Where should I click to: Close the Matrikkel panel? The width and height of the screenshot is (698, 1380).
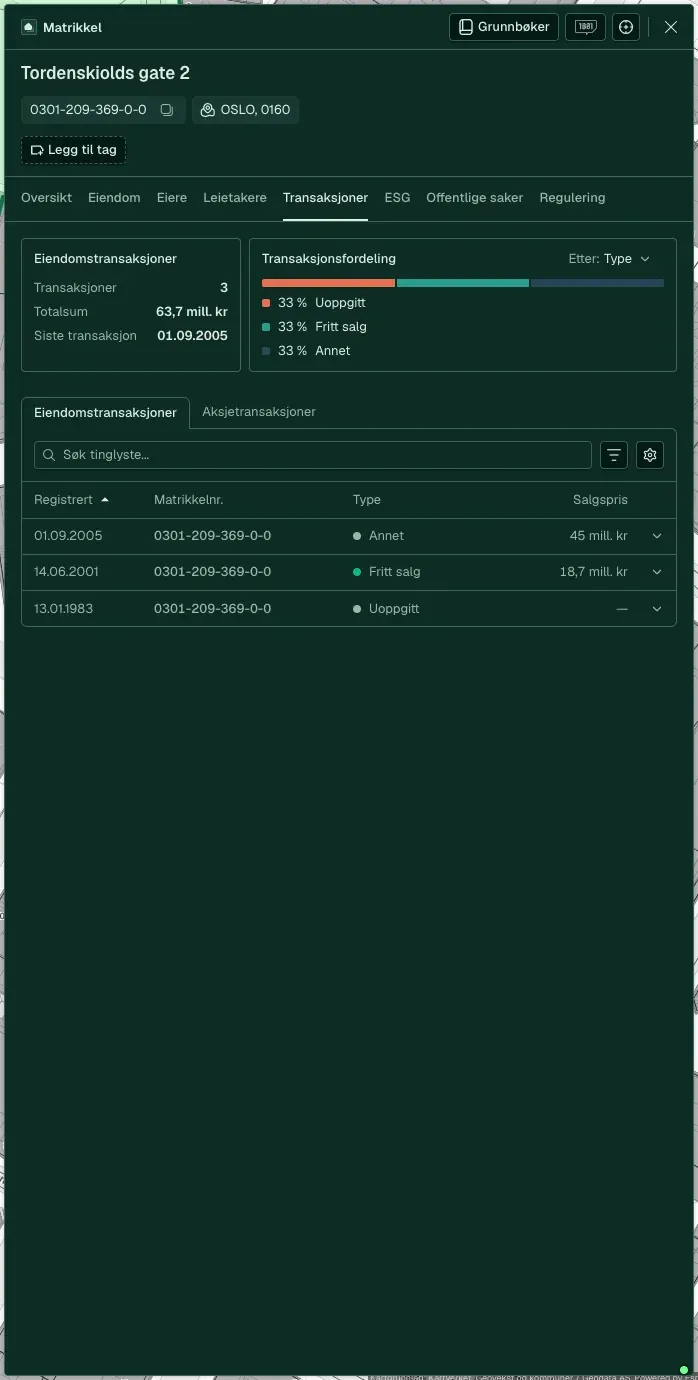(x=671, y=27)
